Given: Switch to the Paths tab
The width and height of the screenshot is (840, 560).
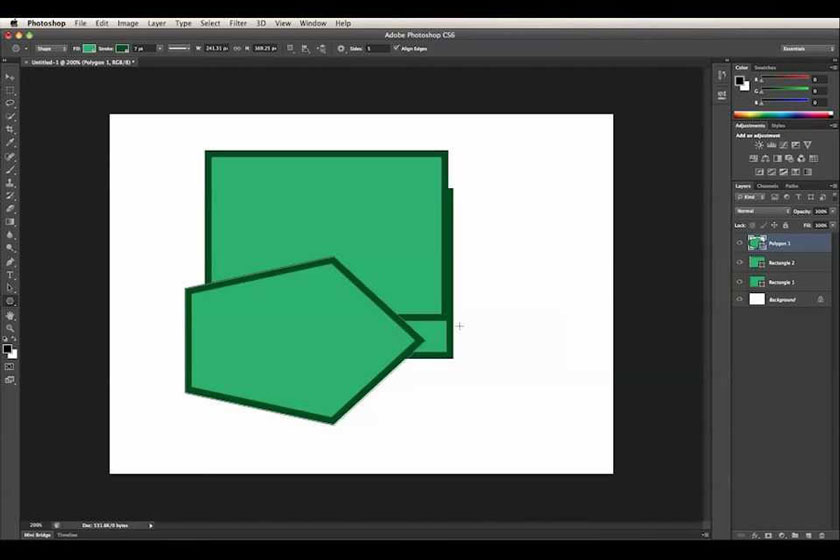Looking at the screenshot, I should (792, 186).
